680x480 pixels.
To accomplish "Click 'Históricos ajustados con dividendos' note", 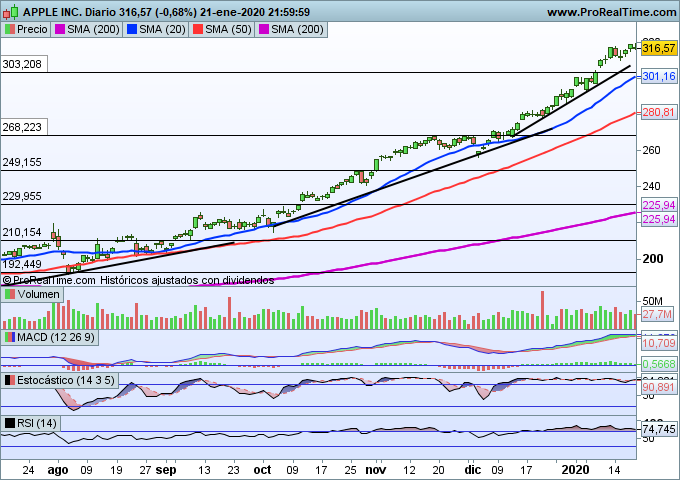I will coord(187,281).
